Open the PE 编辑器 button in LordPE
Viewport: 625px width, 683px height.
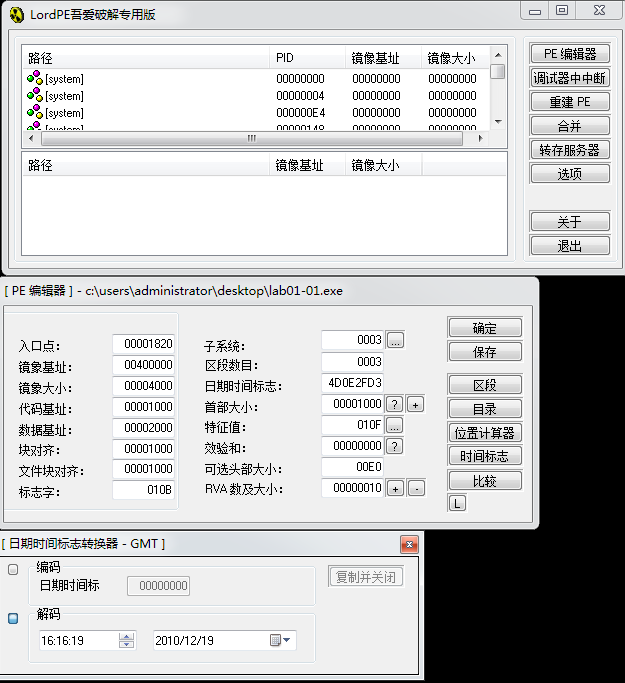point(570,54)
